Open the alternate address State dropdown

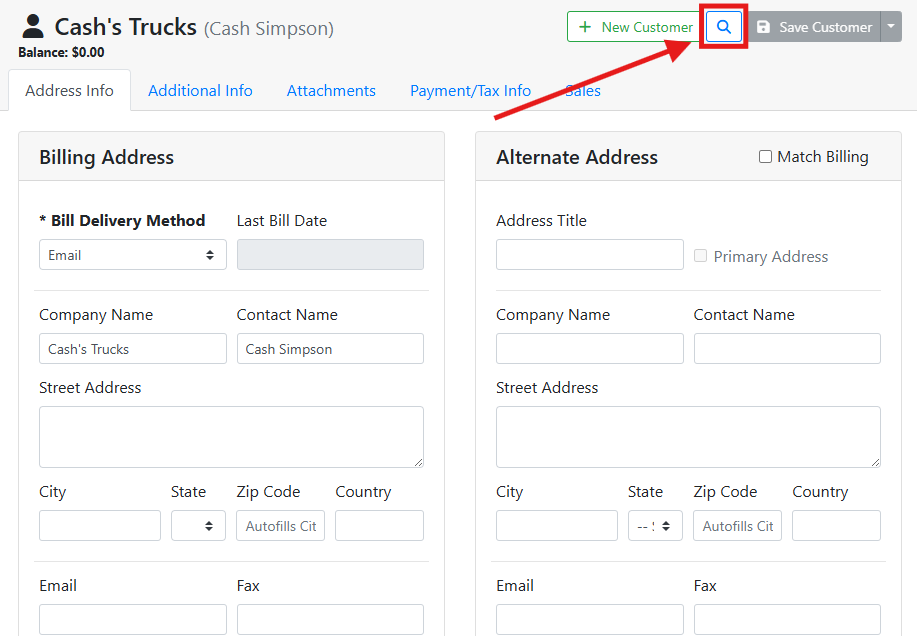coord(655,526)
